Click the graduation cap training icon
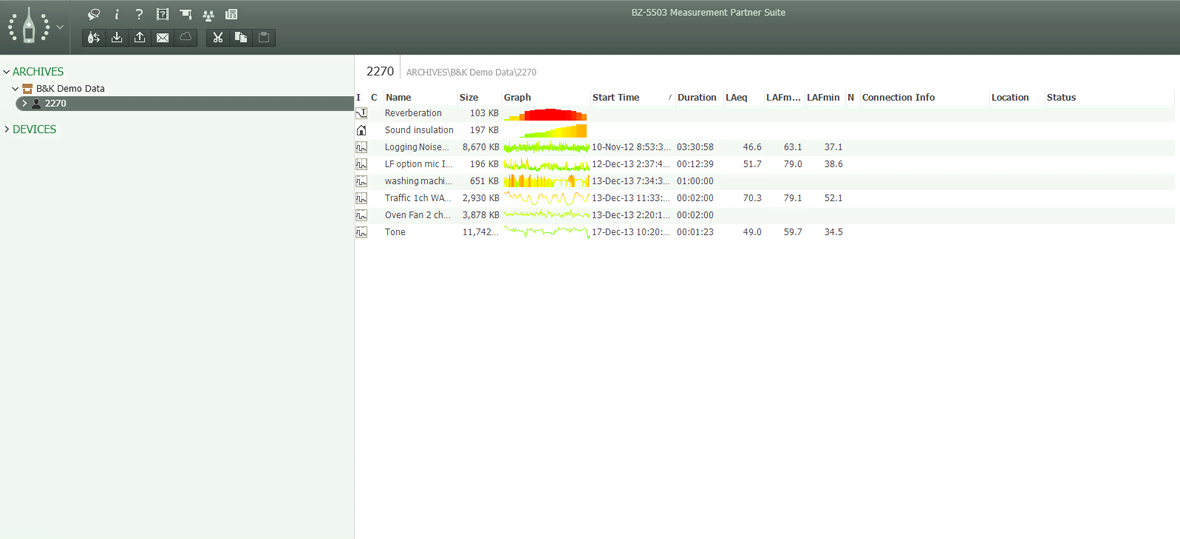The width and height of the screenshot is (1180, 539). [x=186, y=14]
